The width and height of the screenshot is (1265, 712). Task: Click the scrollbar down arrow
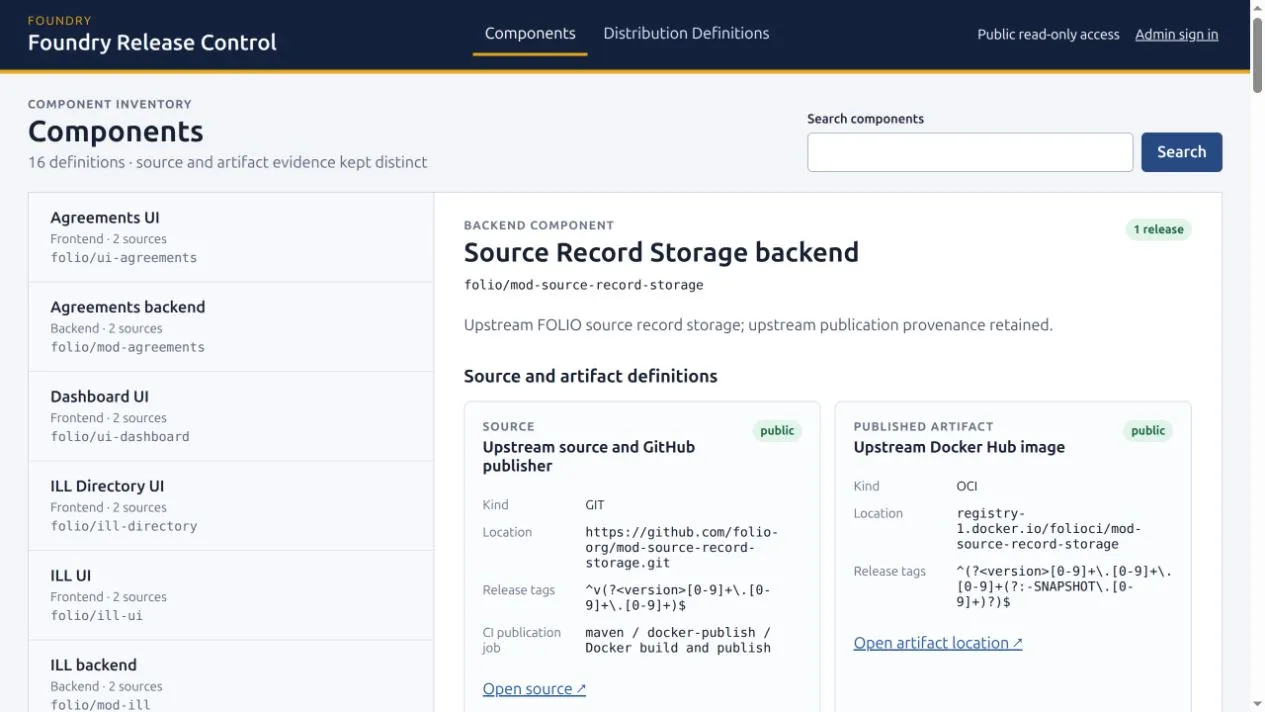(1257, 704)
